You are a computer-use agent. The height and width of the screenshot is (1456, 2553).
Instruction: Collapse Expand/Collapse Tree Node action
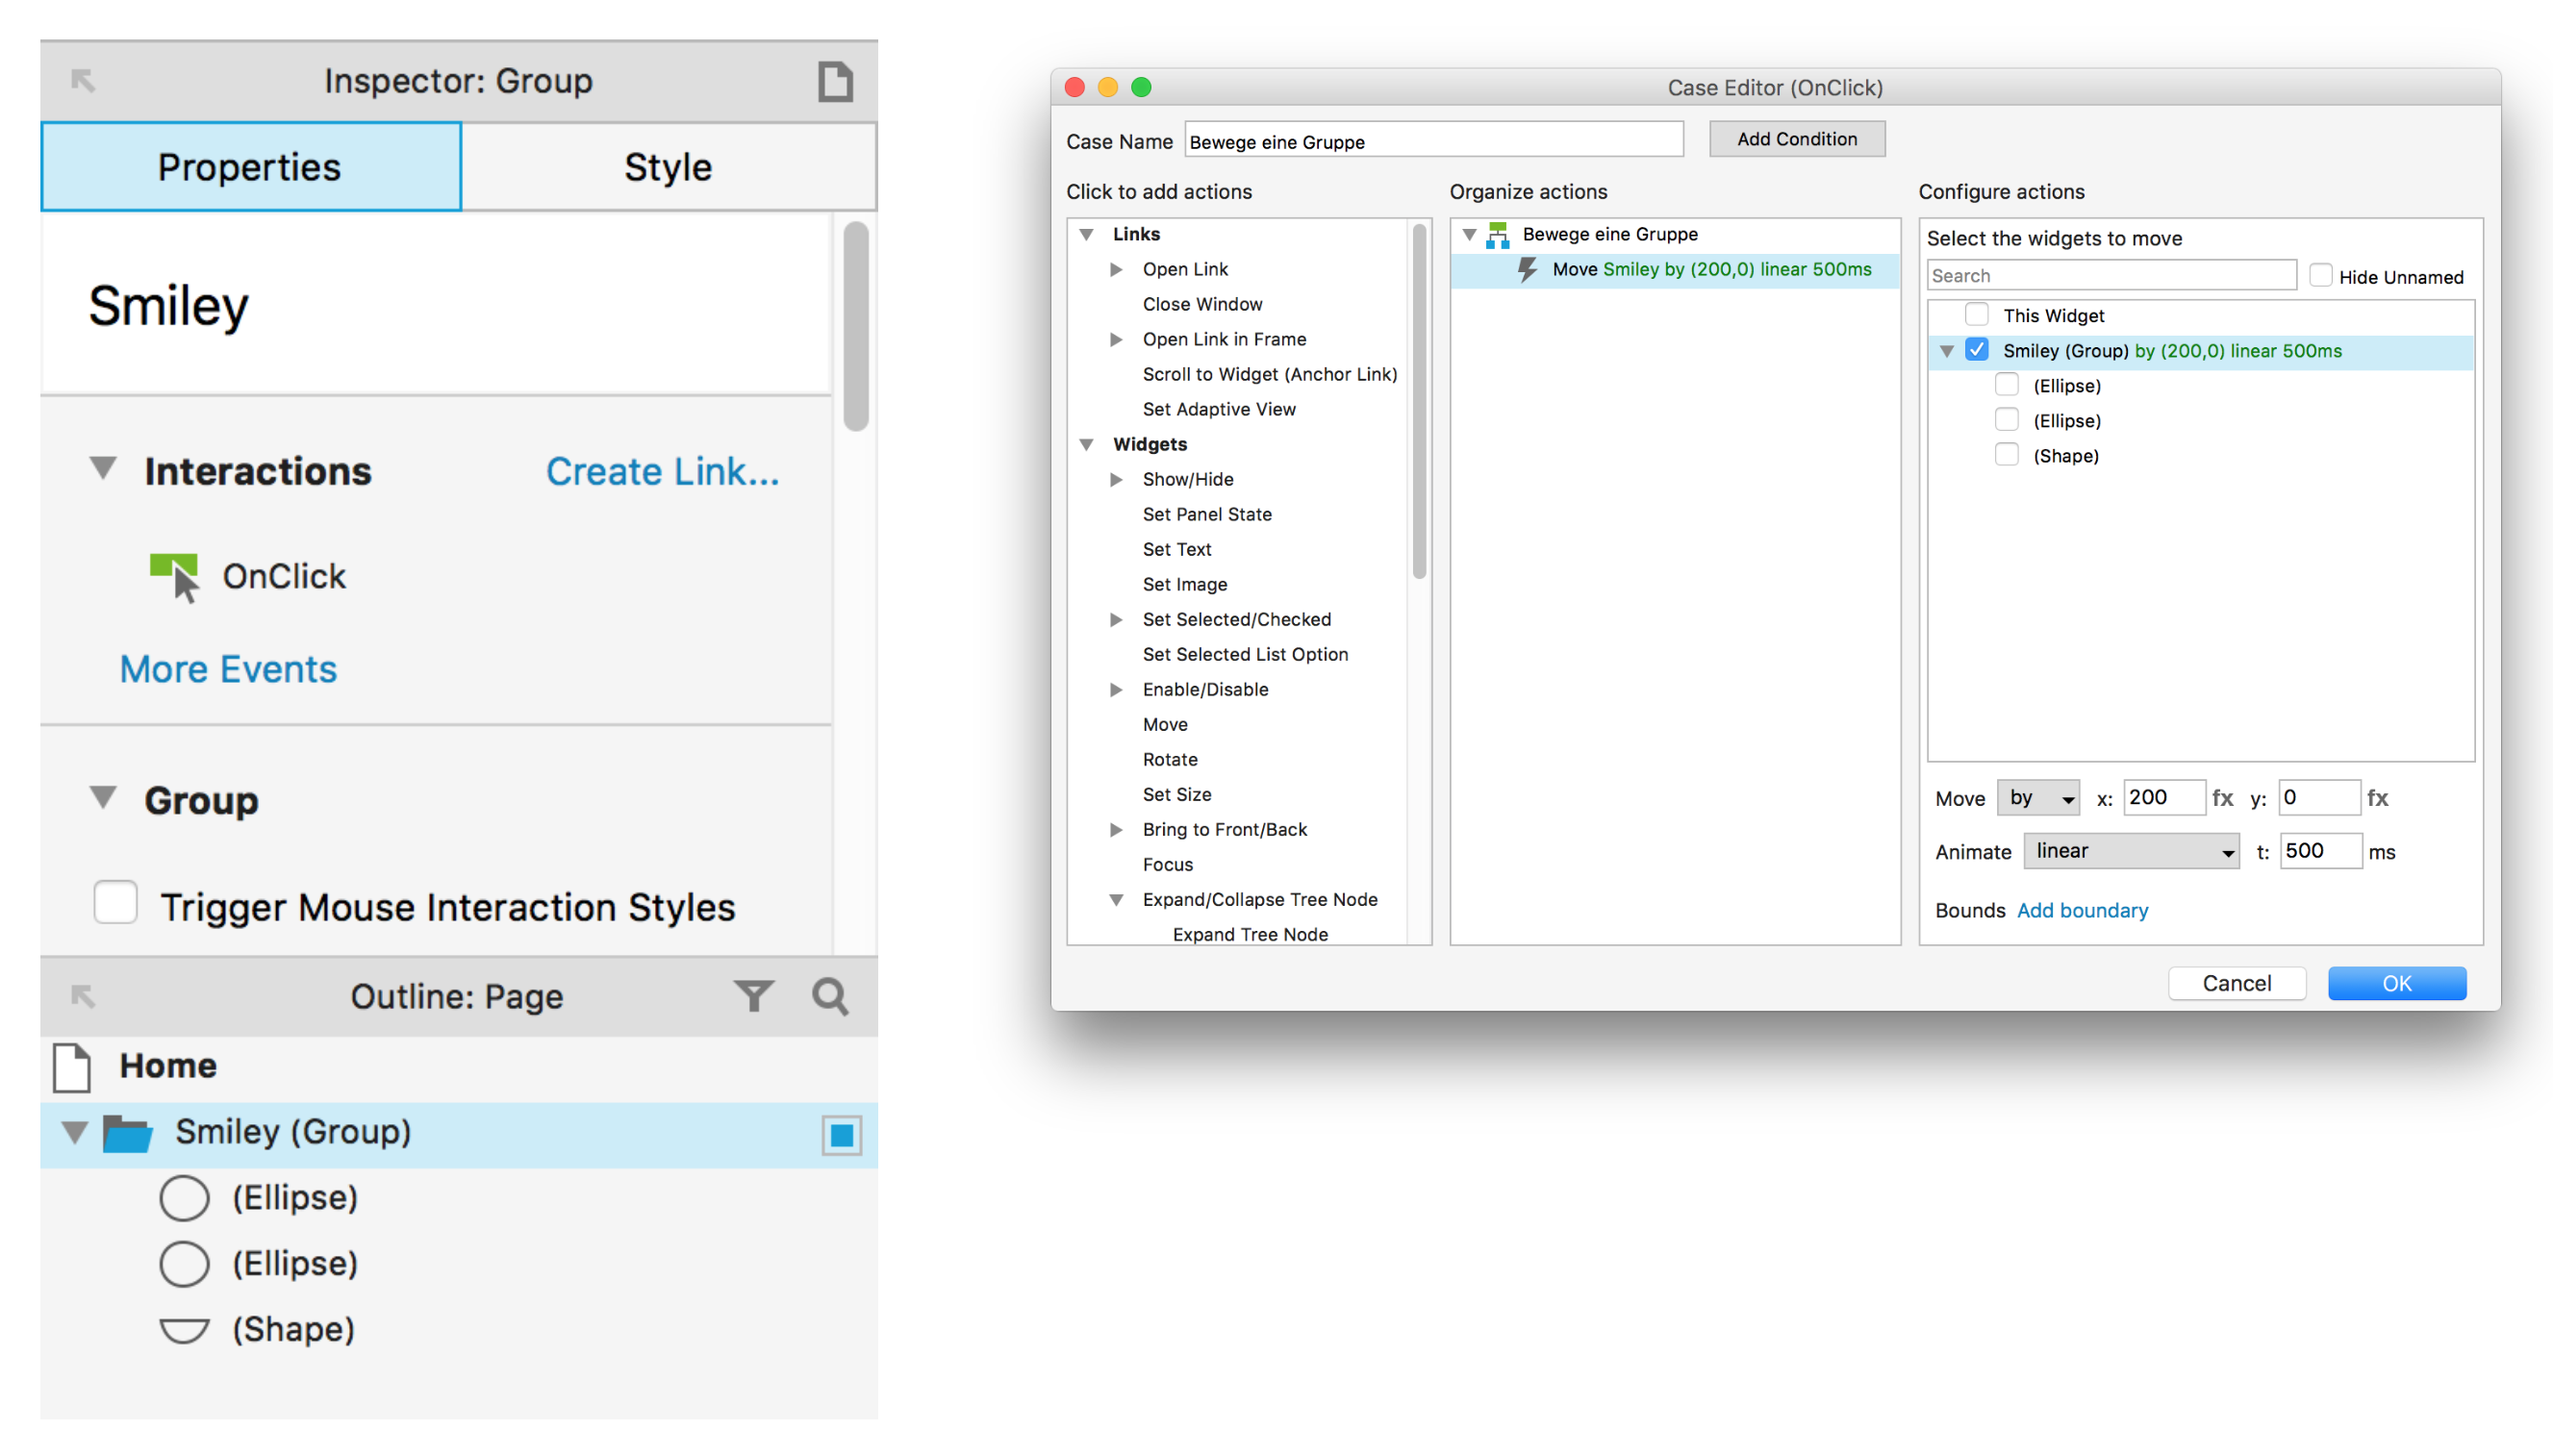1116,900
